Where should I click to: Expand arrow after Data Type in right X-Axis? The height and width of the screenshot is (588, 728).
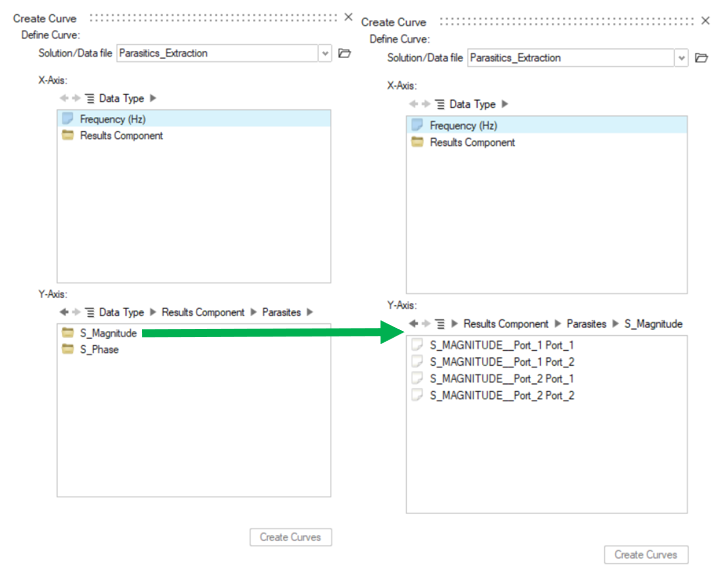click(x=504, y=104)
